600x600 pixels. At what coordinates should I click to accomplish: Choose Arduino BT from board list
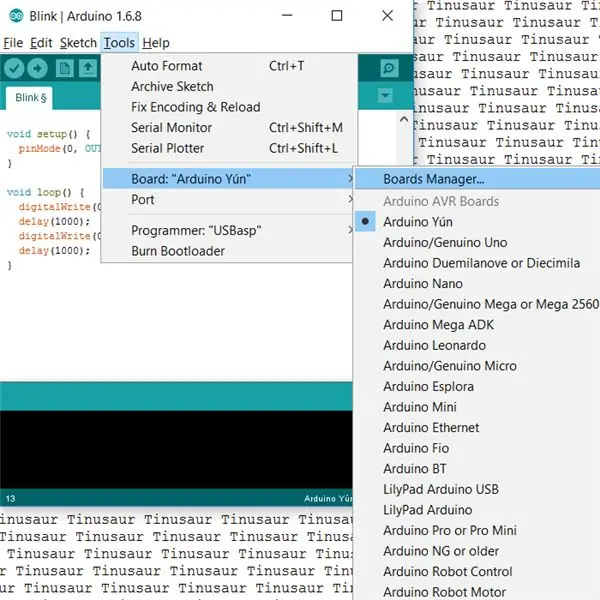click(x=478, y=469)
